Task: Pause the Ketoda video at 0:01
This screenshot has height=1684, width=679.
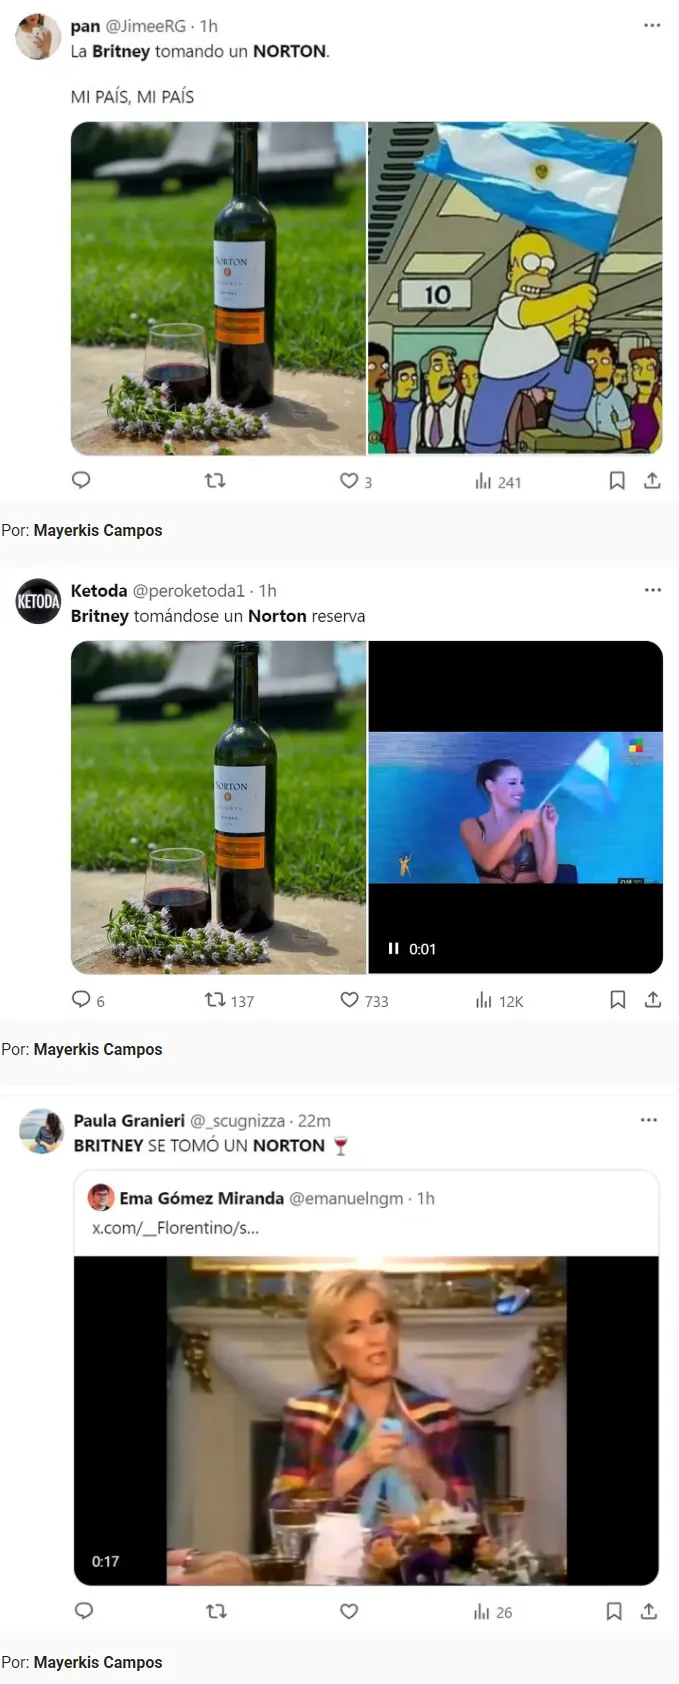Action: click(x=393, y=948)
